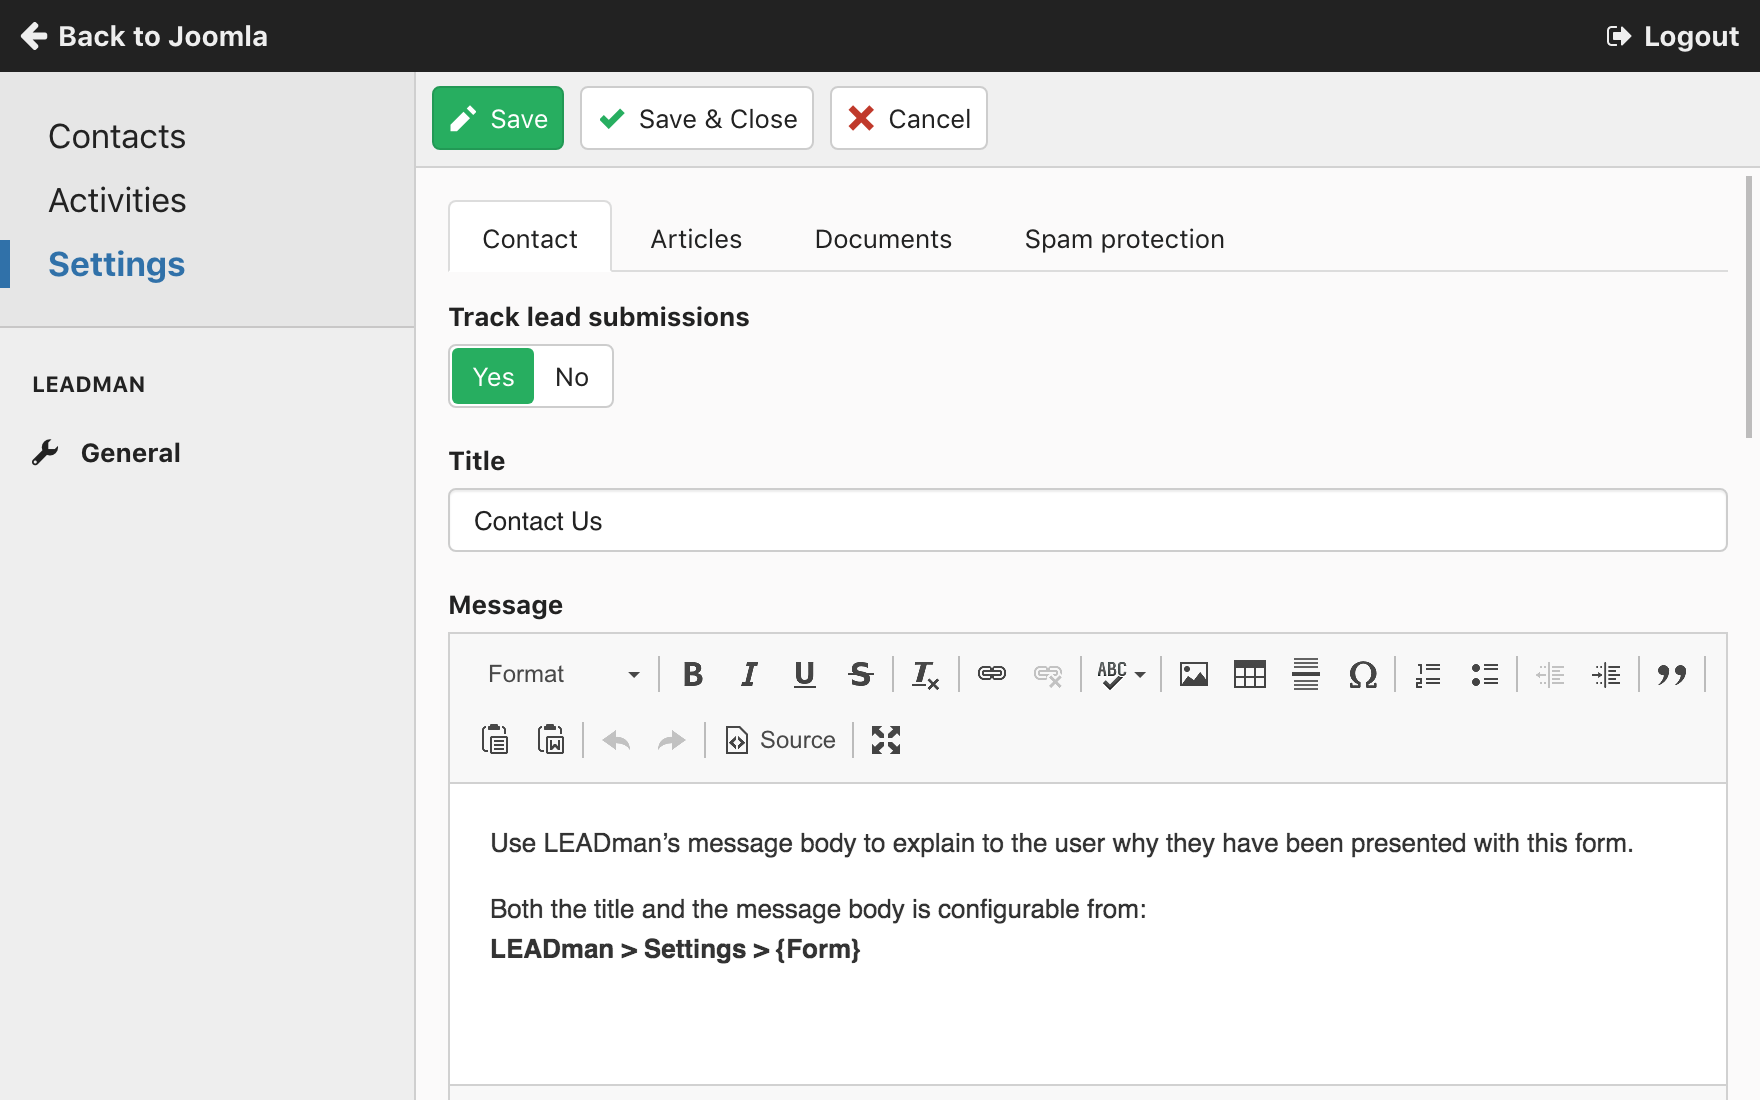This screenshot has height=1100, width=1760.
Task: Maximize the editor with the fullscreen icon
Action: click(x=885, y=740)
